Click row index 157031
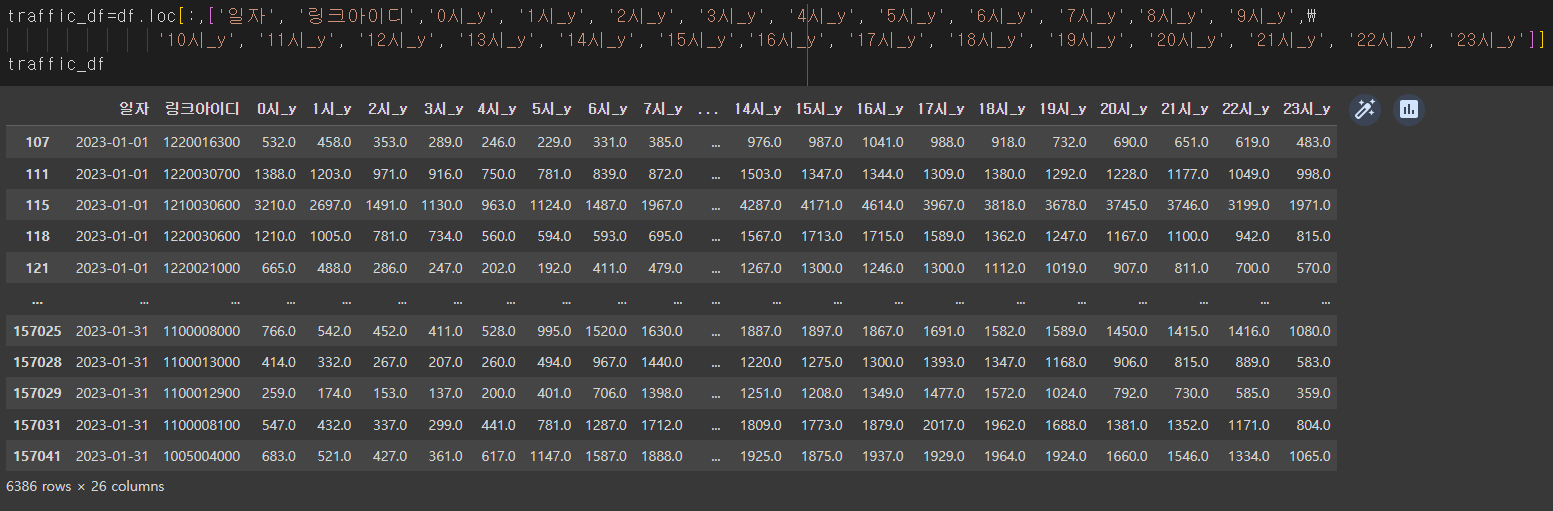The image size is (1553, 511). click(x=36, y=425)
